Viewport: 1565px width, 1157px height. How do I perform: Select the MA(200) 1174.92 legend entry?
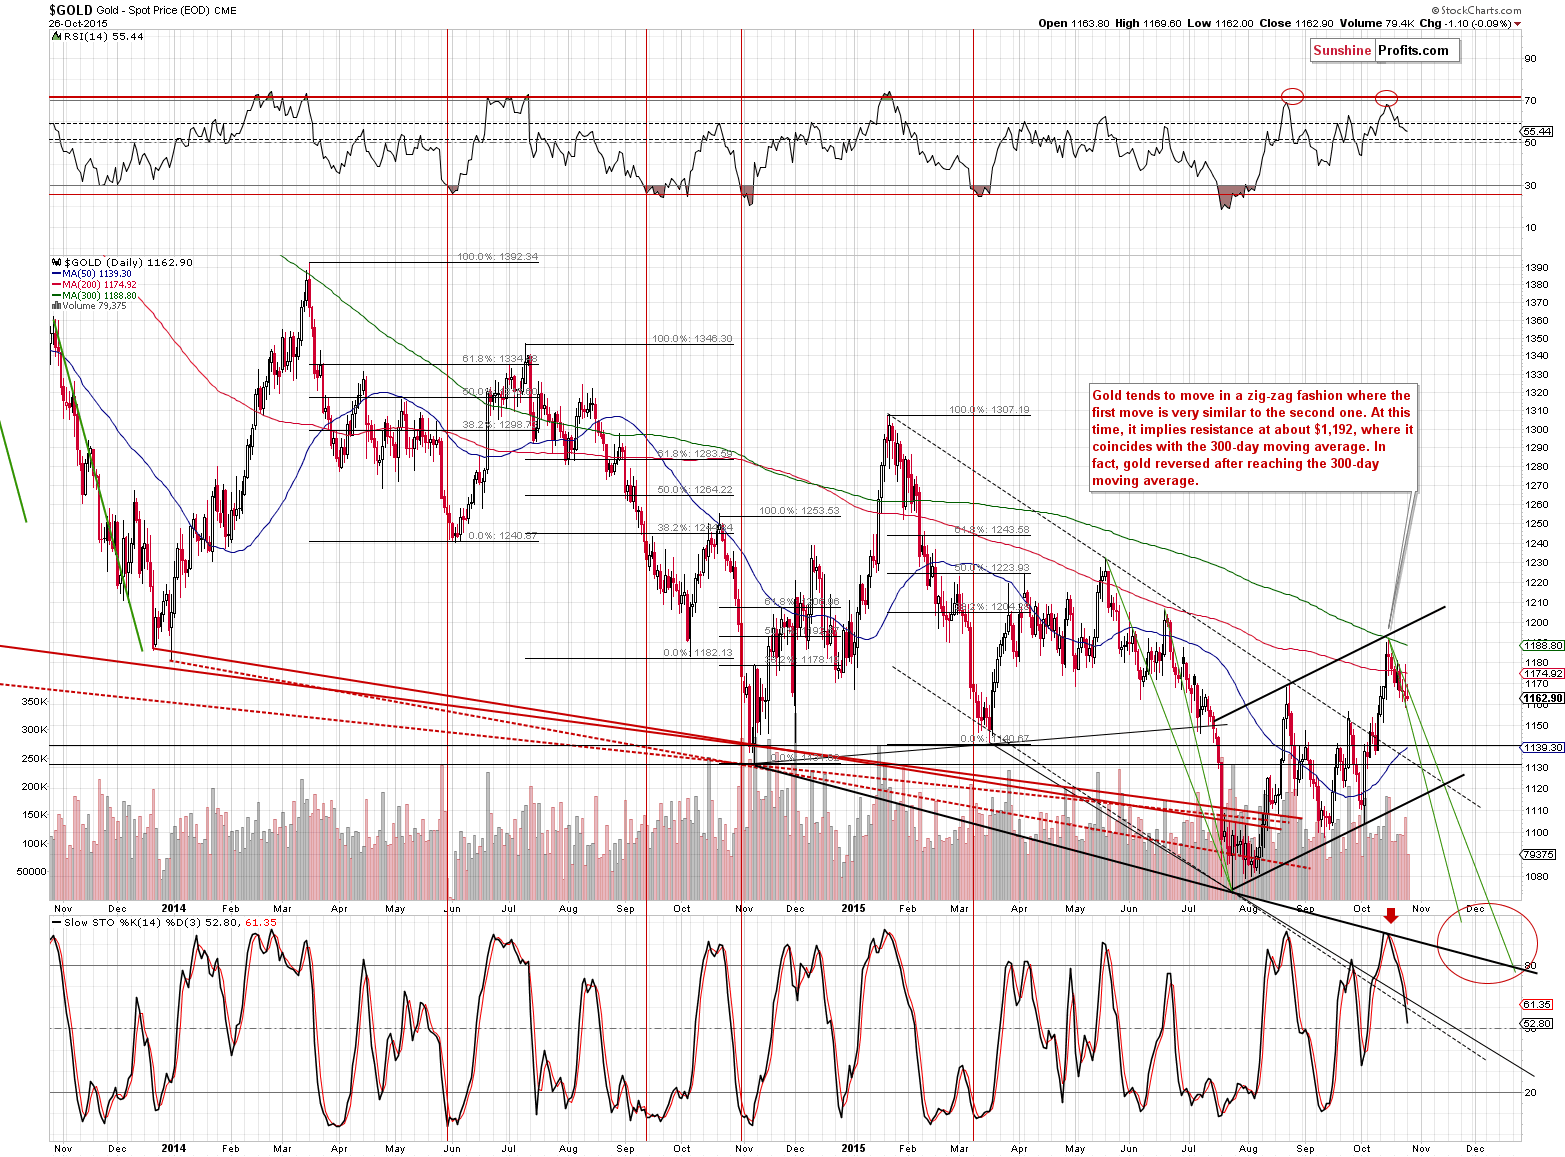tap(94, 285)
